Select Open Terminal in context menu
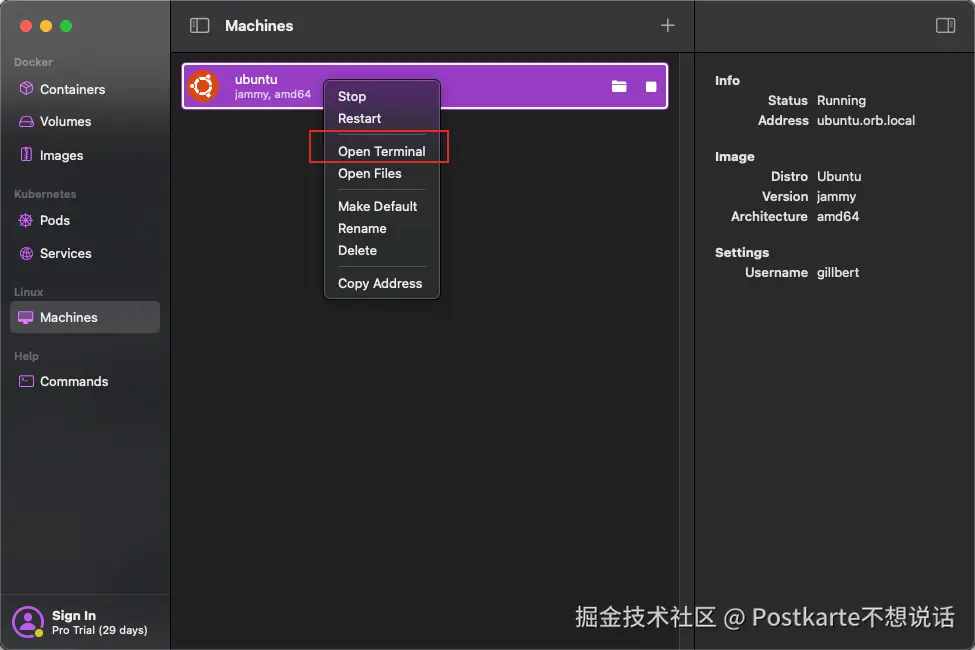Viewport: 975px width, 650px height. tap(382, 151)
